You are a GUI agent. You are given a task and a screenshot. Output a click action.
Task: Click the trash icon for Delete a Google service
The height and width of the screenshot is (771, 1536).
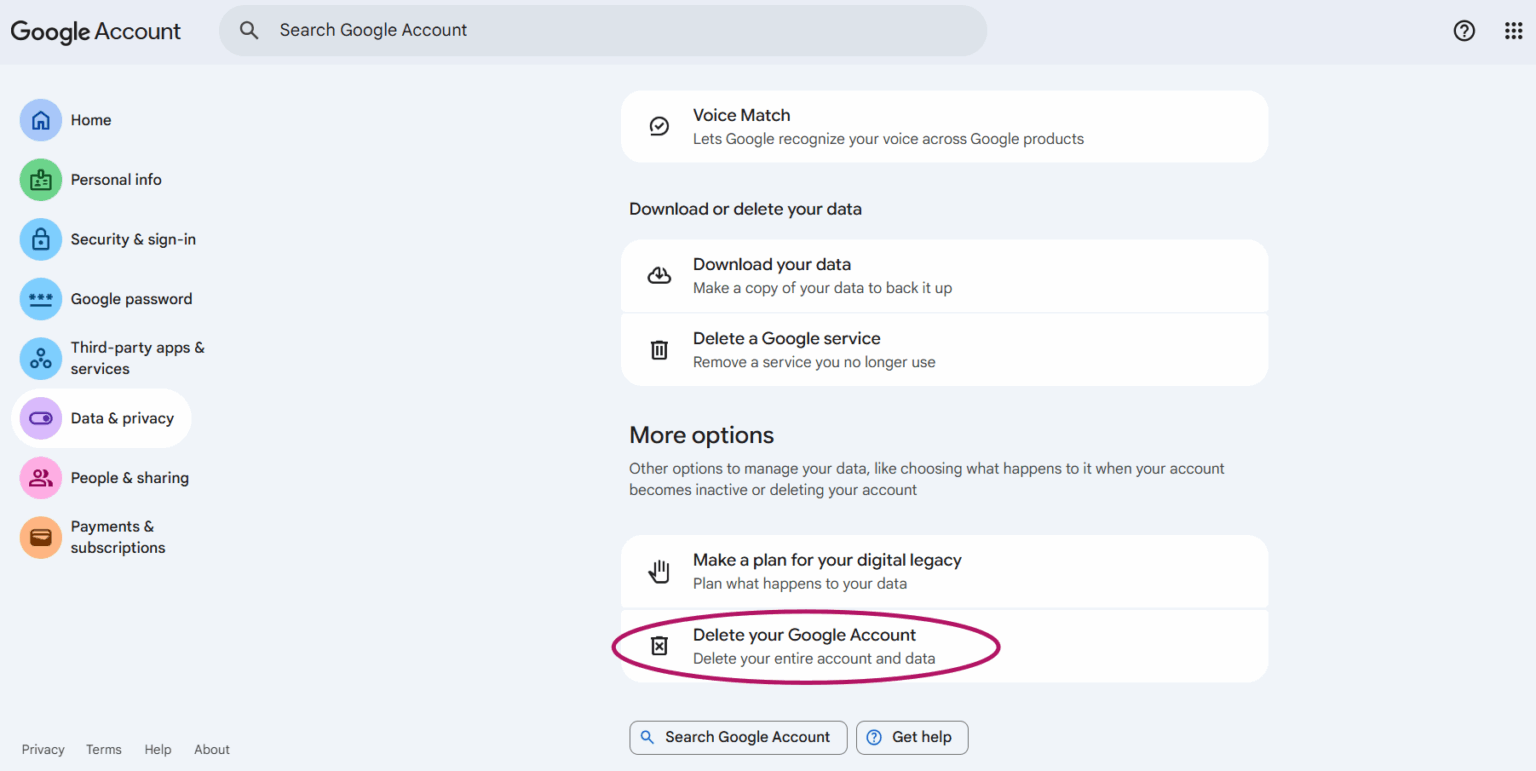click(x=659, y=350)
